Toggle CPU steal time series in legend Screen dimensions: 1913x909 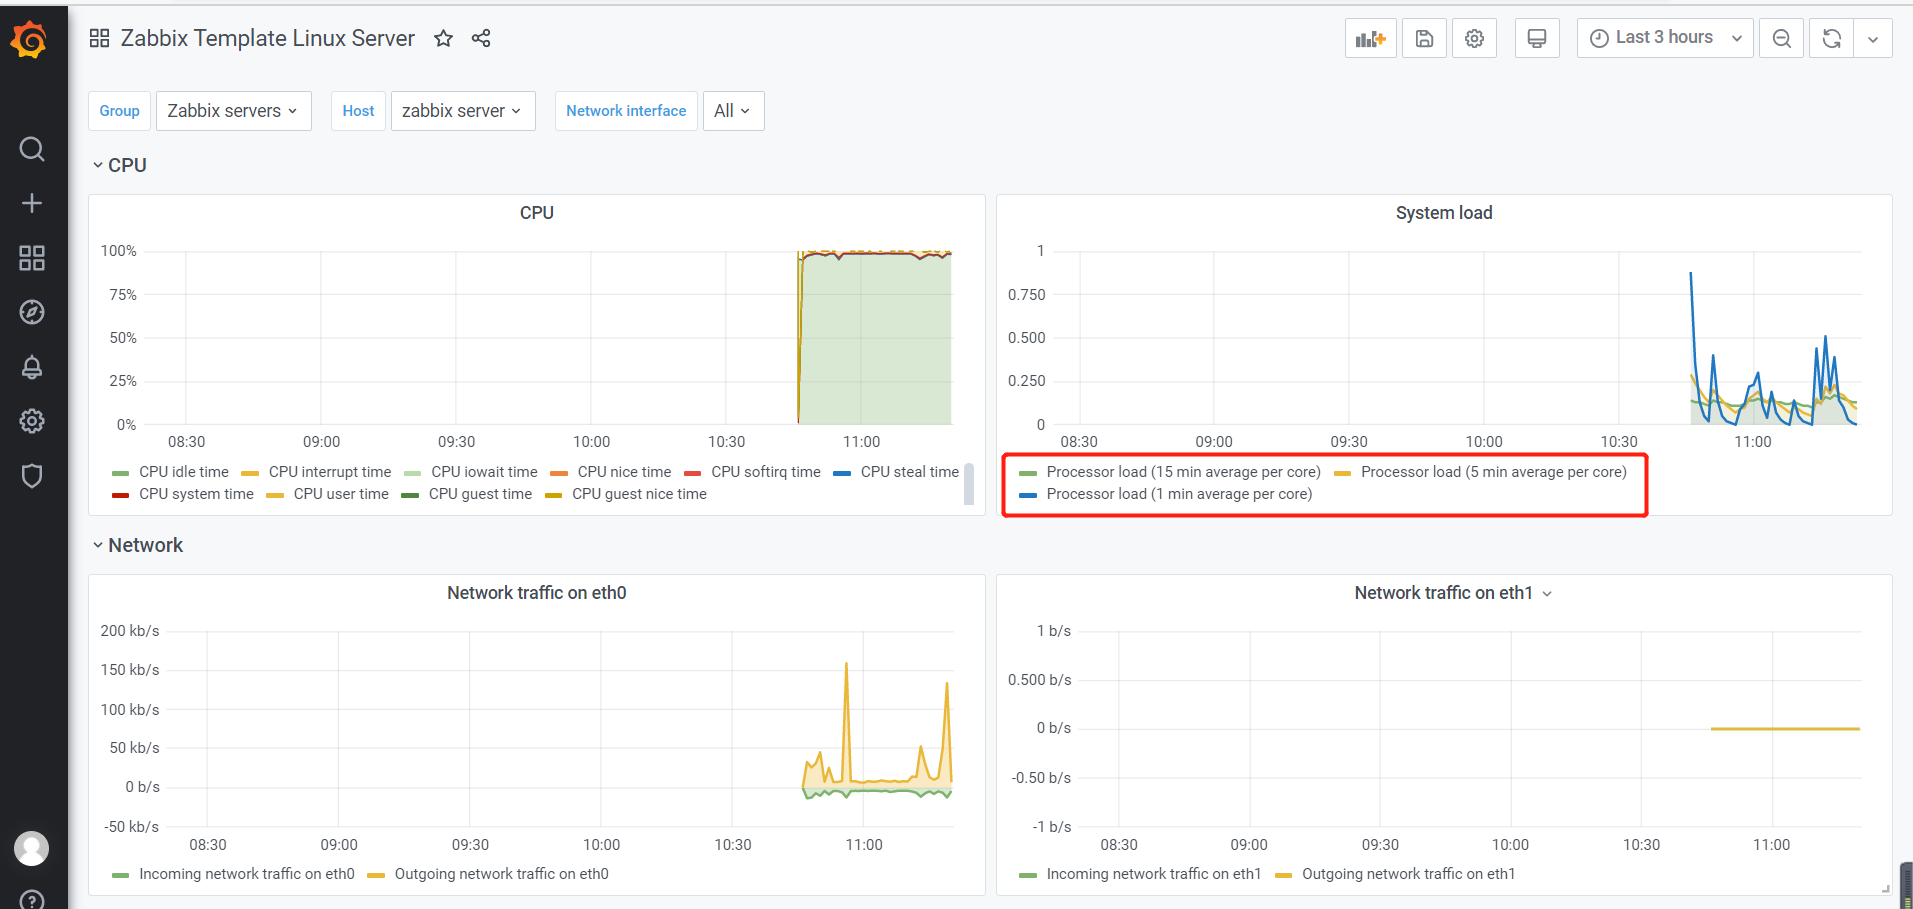pyautogui.click(x=910, y=472)
